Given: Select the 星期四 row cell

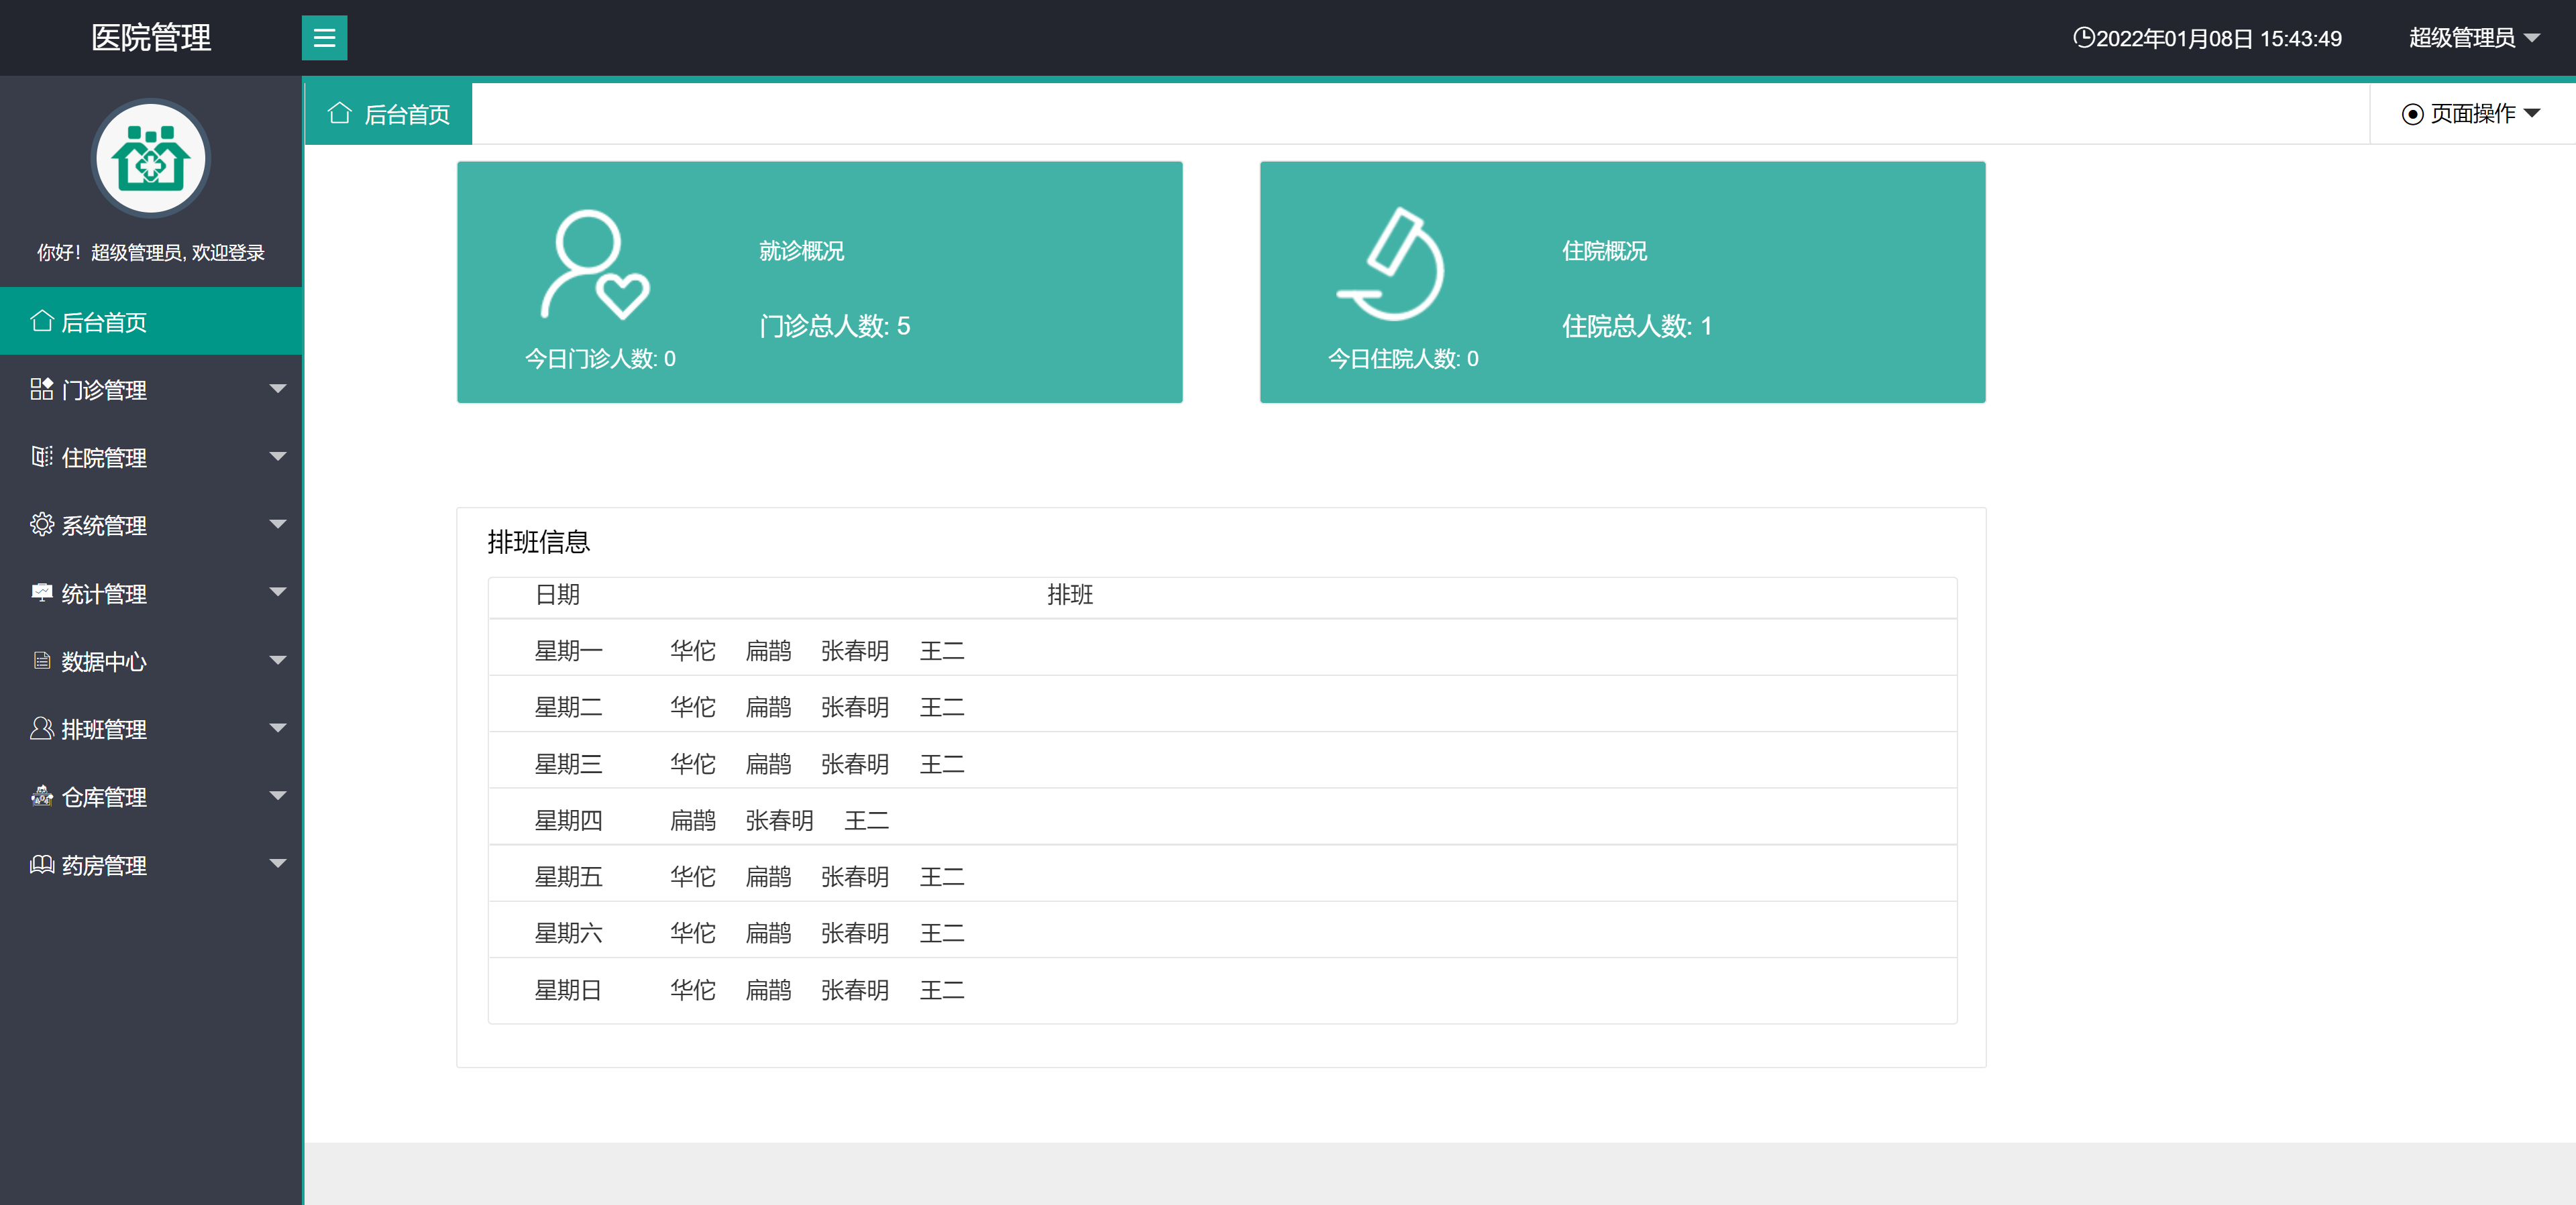Looking at the screenshot, I should [568, 820].
